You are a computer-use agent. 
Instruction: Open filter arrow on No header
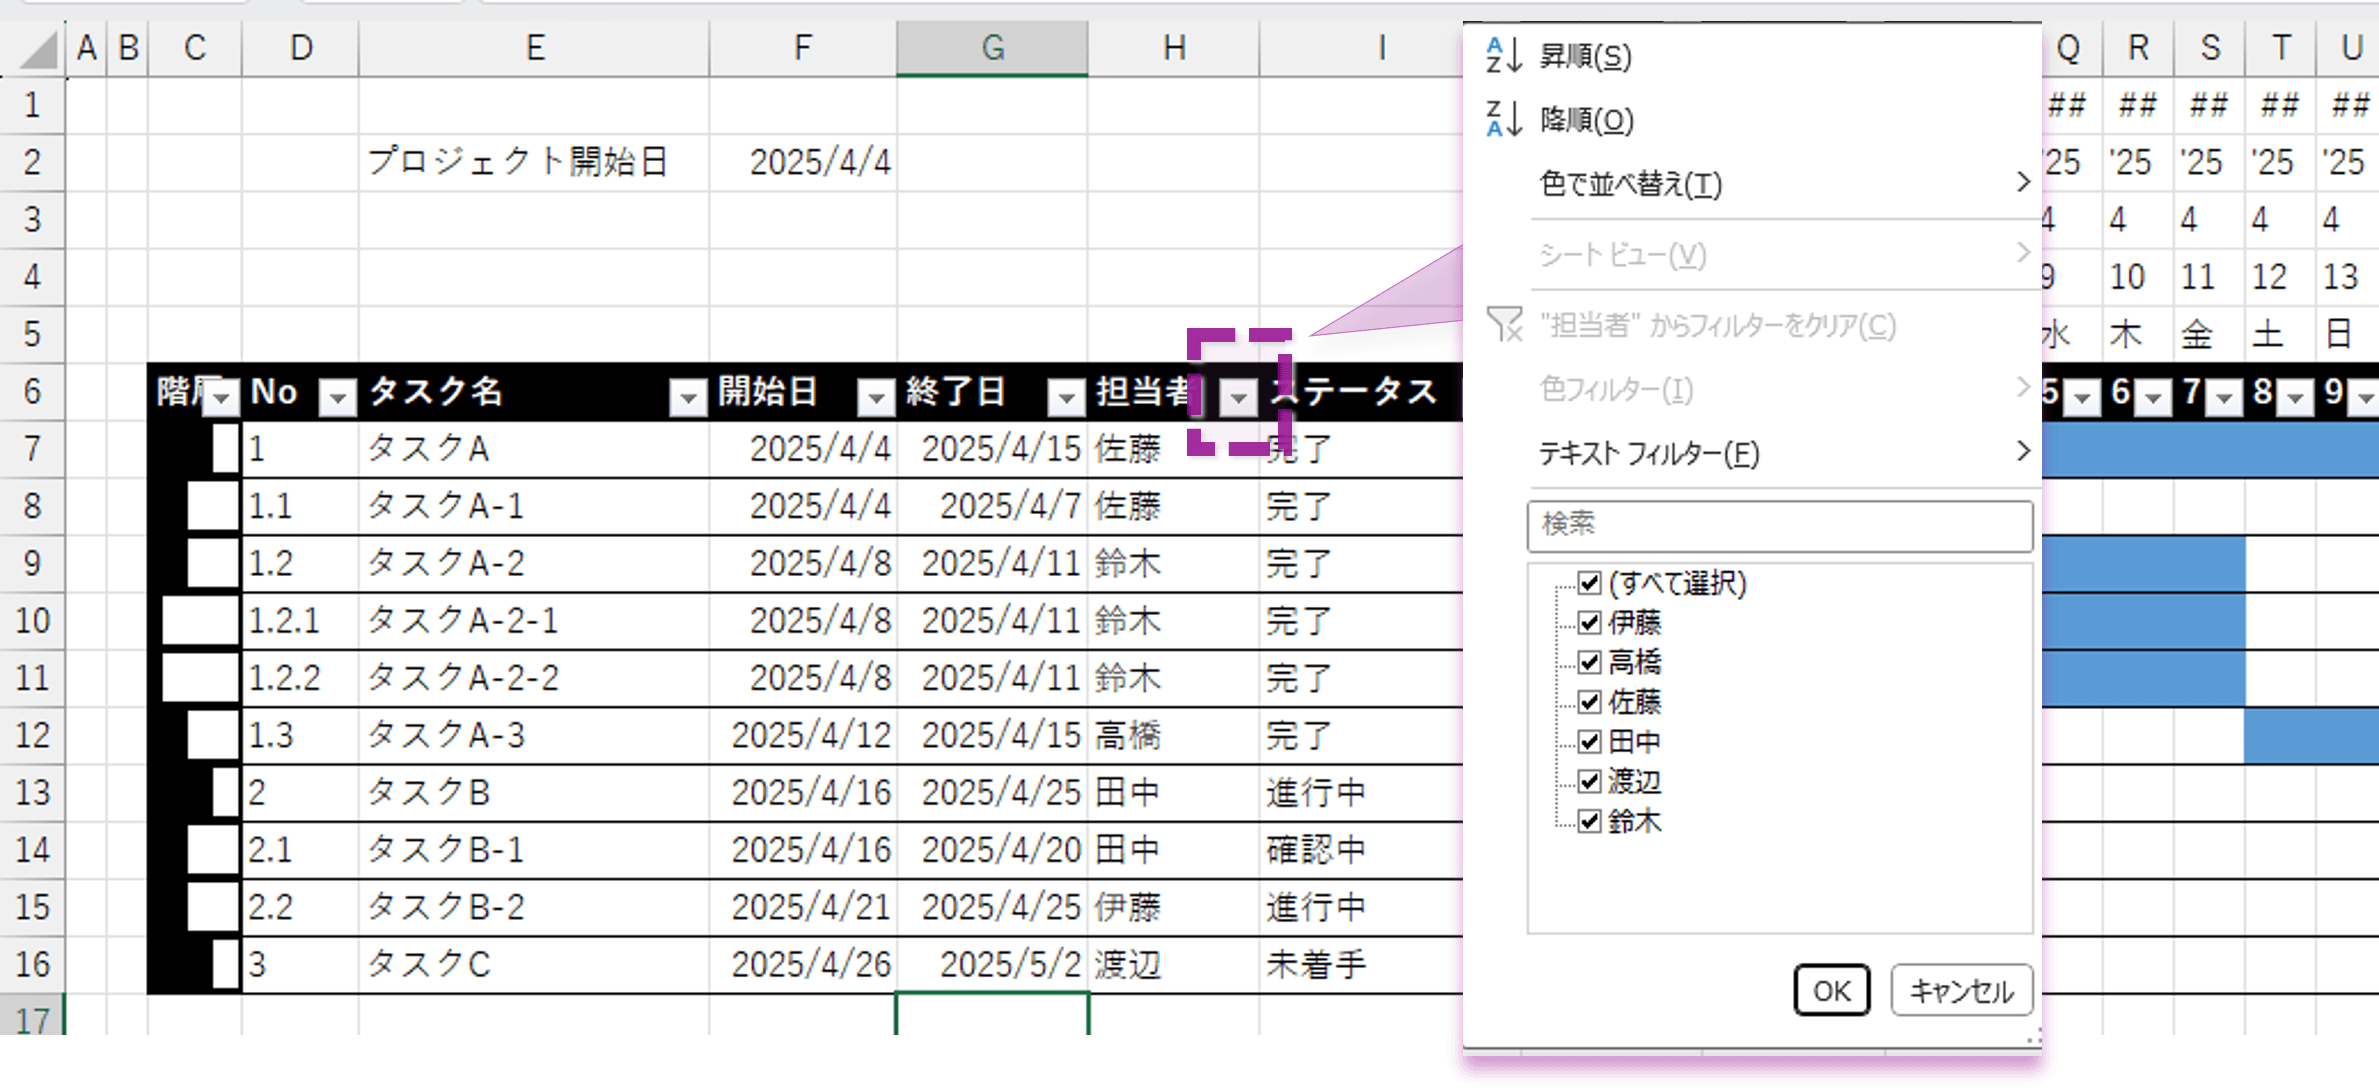click(x=338, y=398)
